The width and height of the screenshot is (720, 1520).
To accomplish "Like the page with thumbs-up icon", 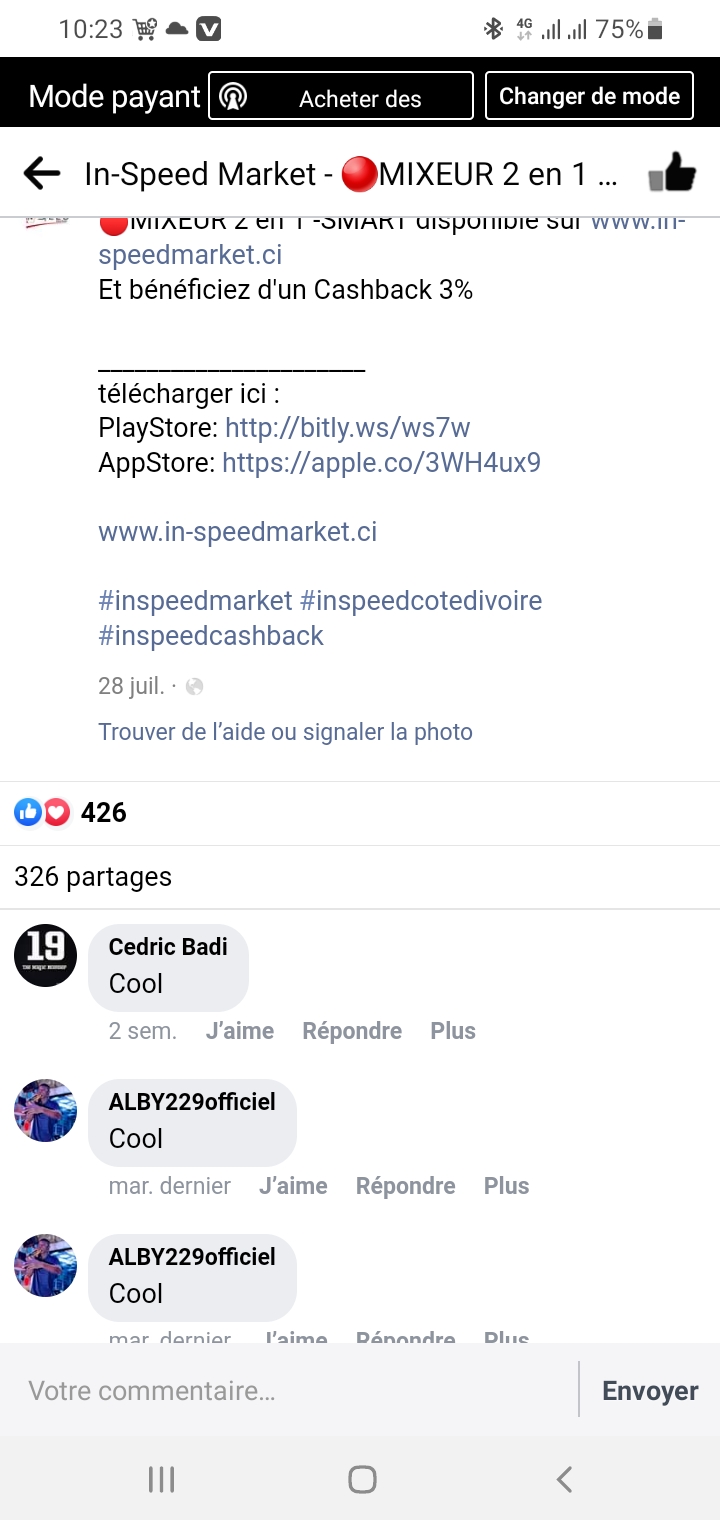I will (672, 174).
